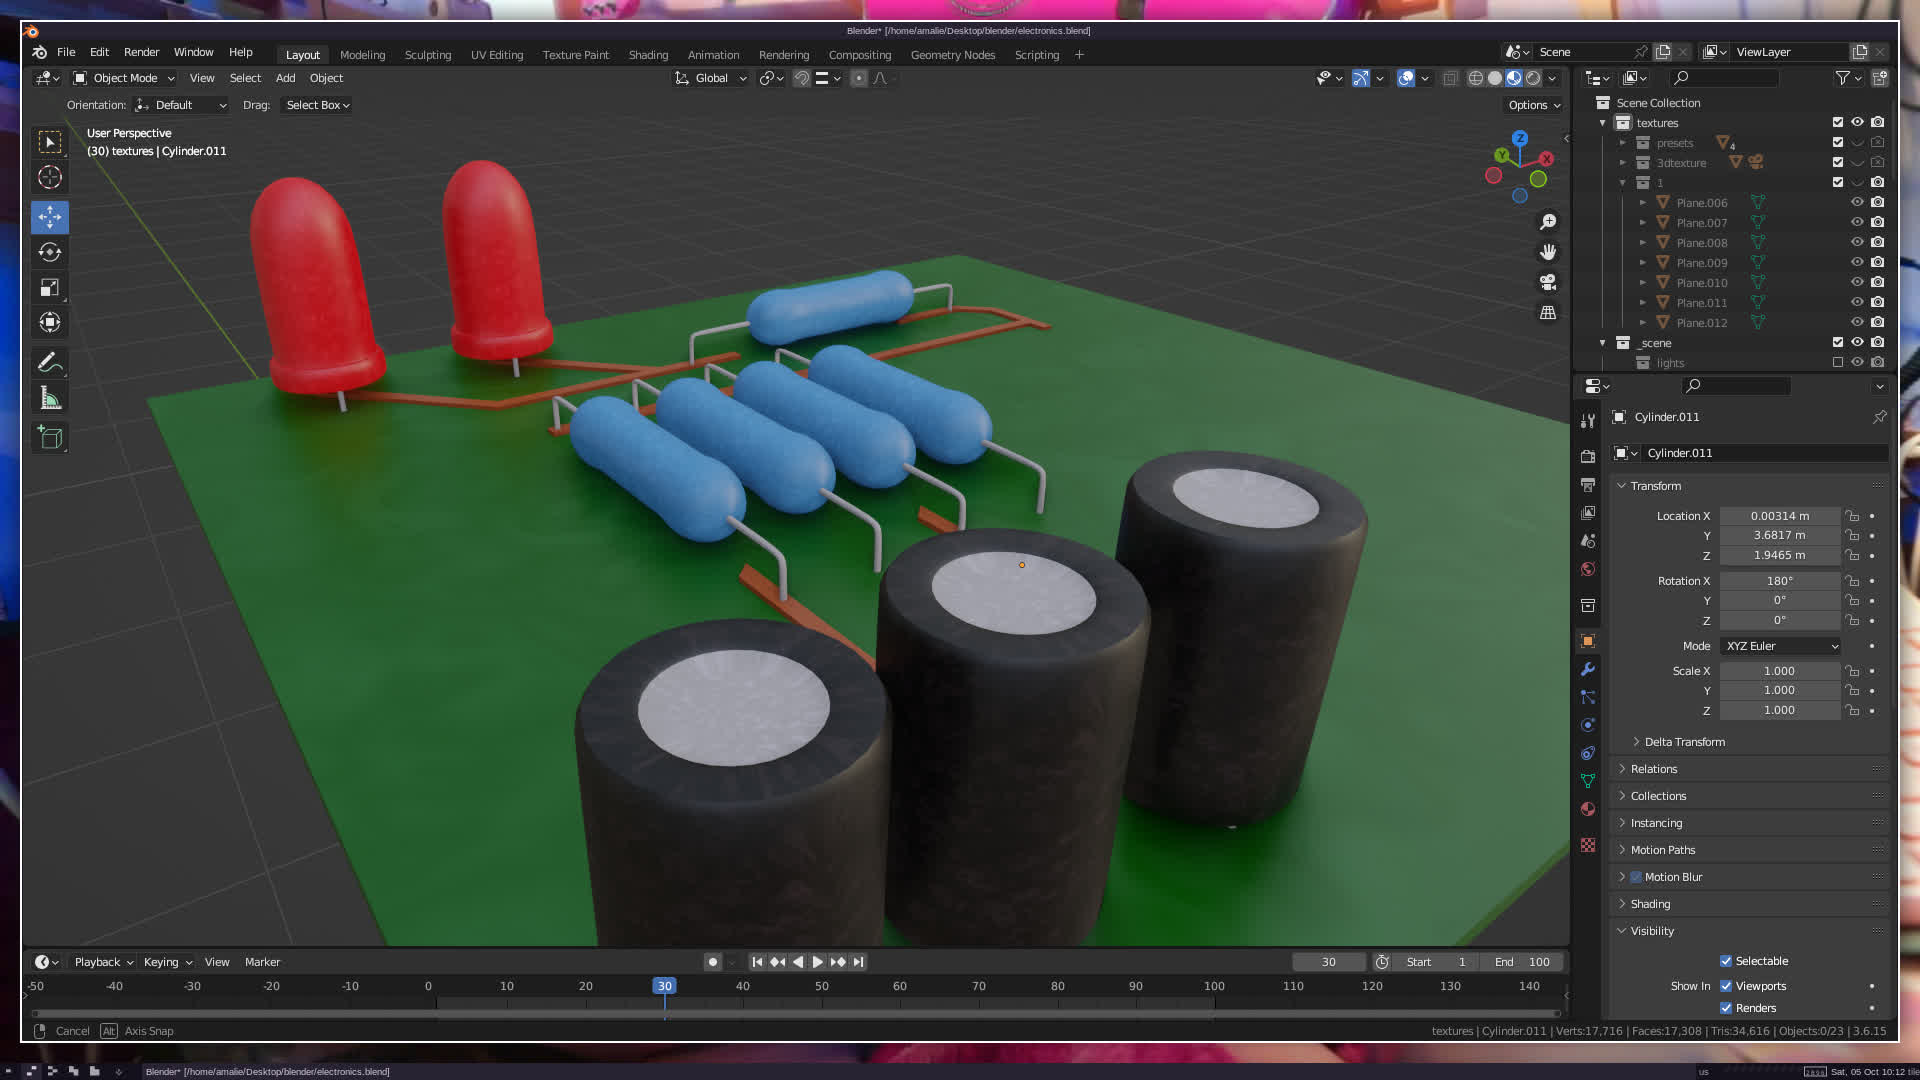Select the Scale tool
The width and height of the screenshot is (1920, 1080).
click(50, 288)
